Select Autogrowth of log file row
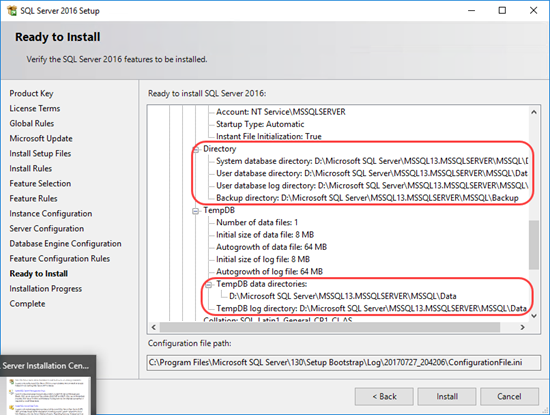Viewport: 550px width, 415px height. click(269, 272)
